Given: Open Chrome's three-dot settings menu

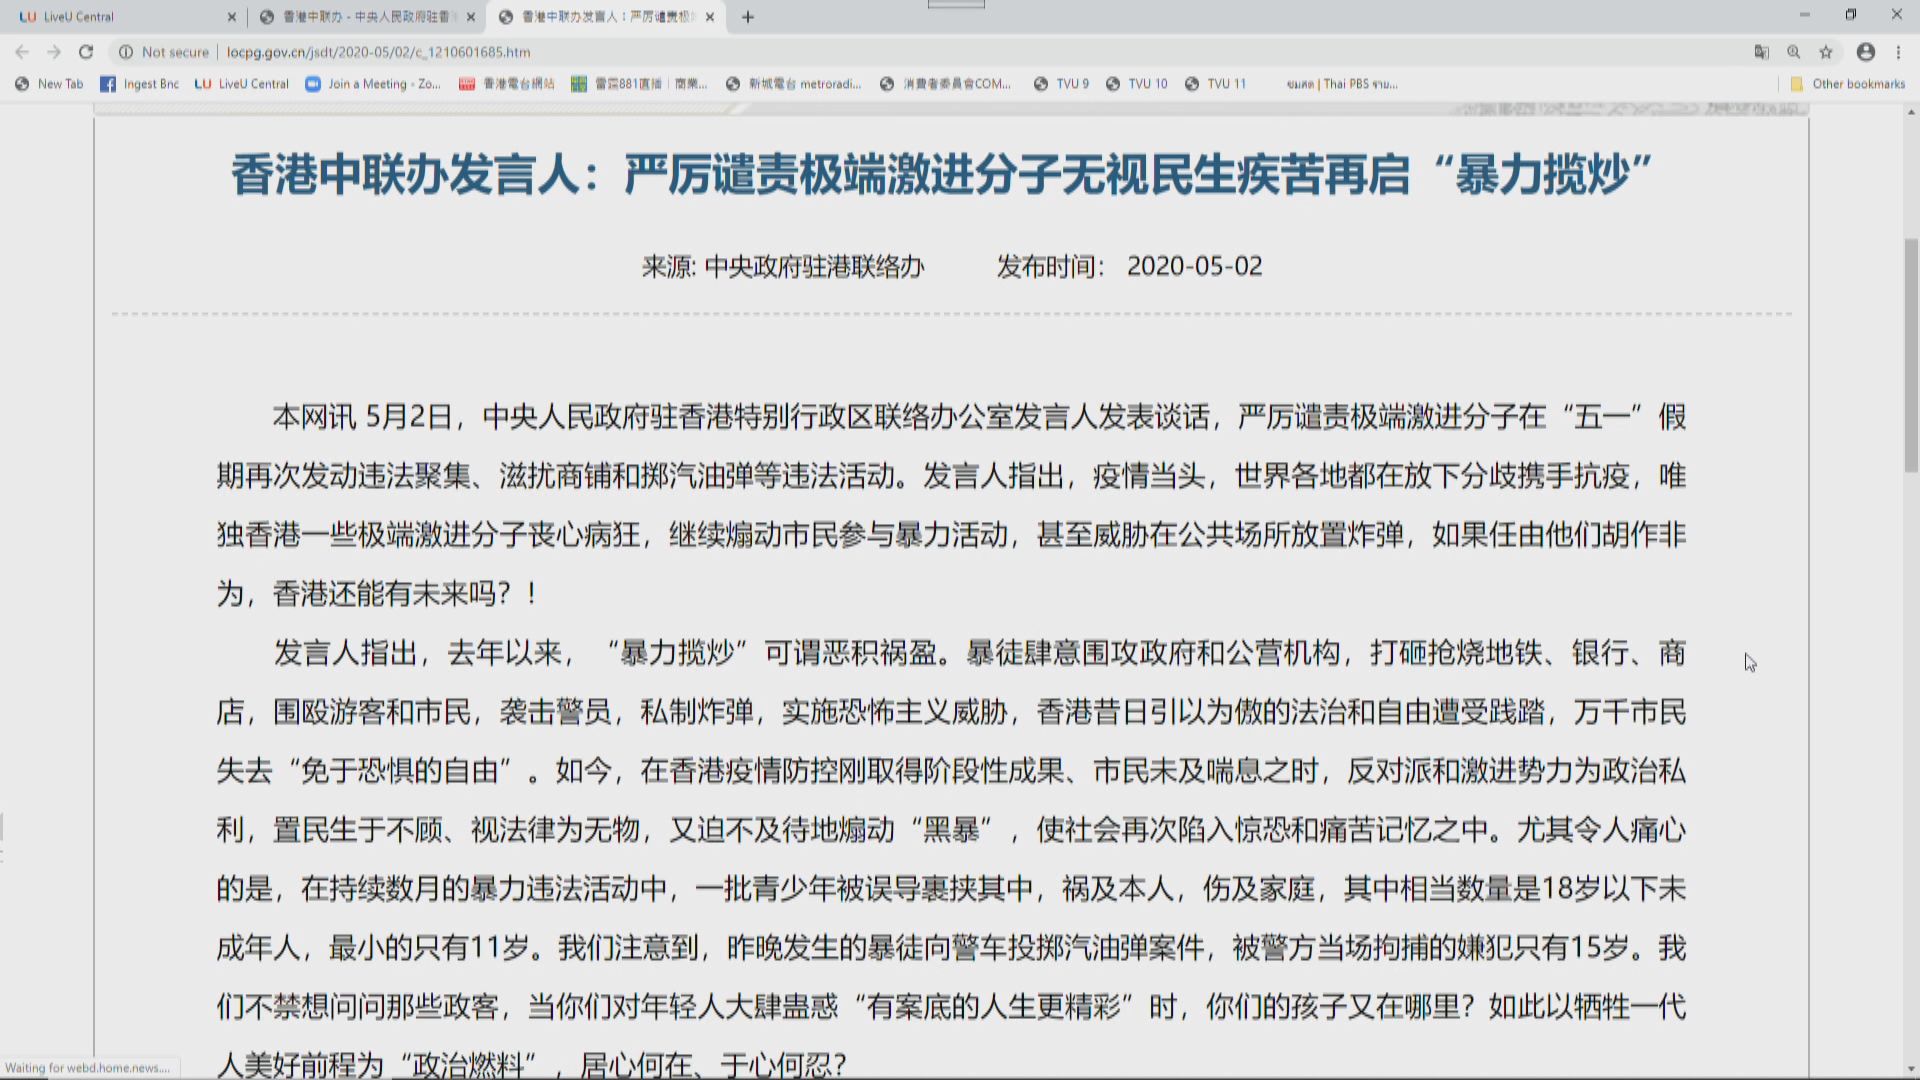Looking at the screenshot, I should pos(1899,52).
